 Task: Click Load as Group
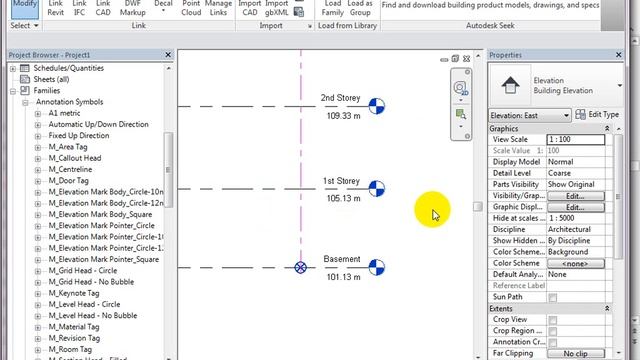click(x=360, y=8)
